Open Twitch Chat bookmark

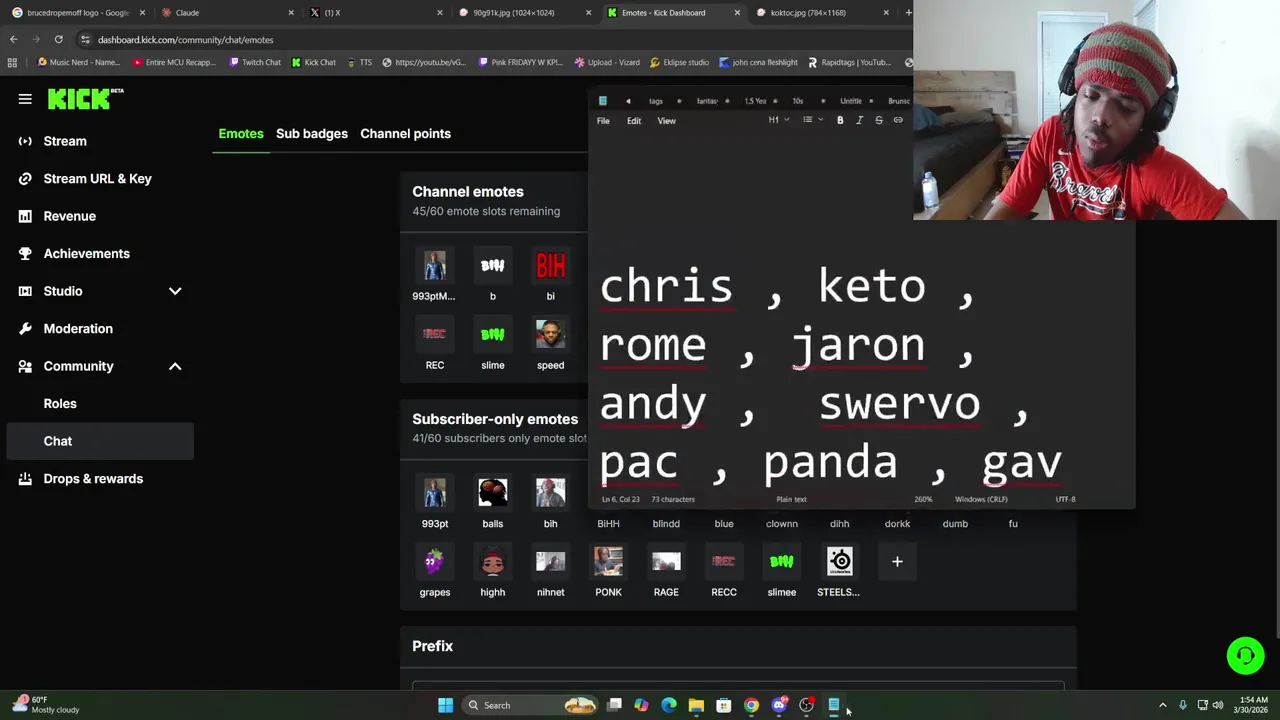point(255,62)
